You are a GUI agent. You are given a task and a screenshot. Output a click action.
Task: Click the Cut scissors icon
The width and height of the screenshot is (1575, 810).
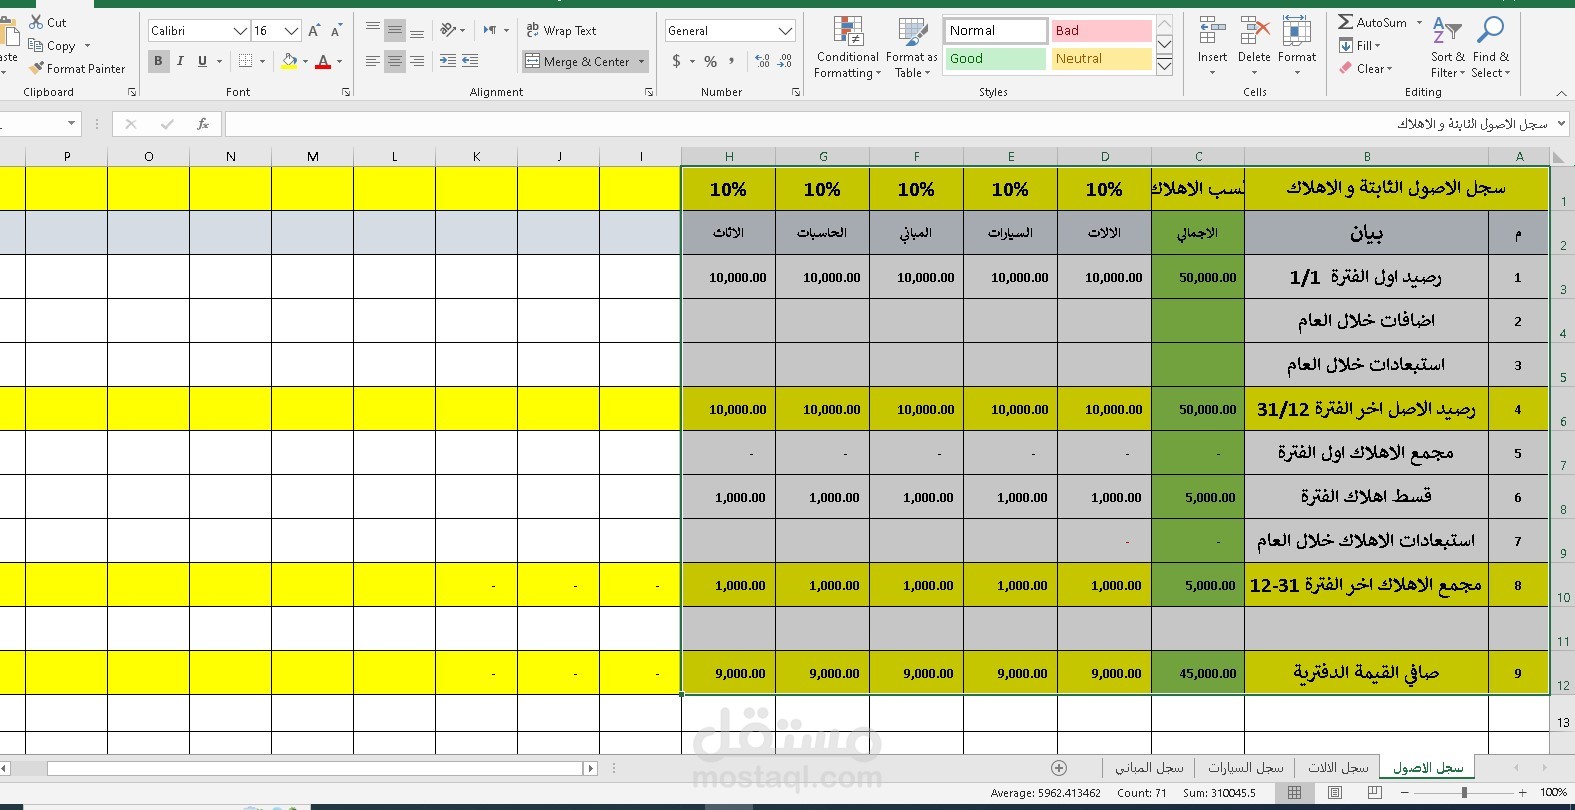pos(36,22)
